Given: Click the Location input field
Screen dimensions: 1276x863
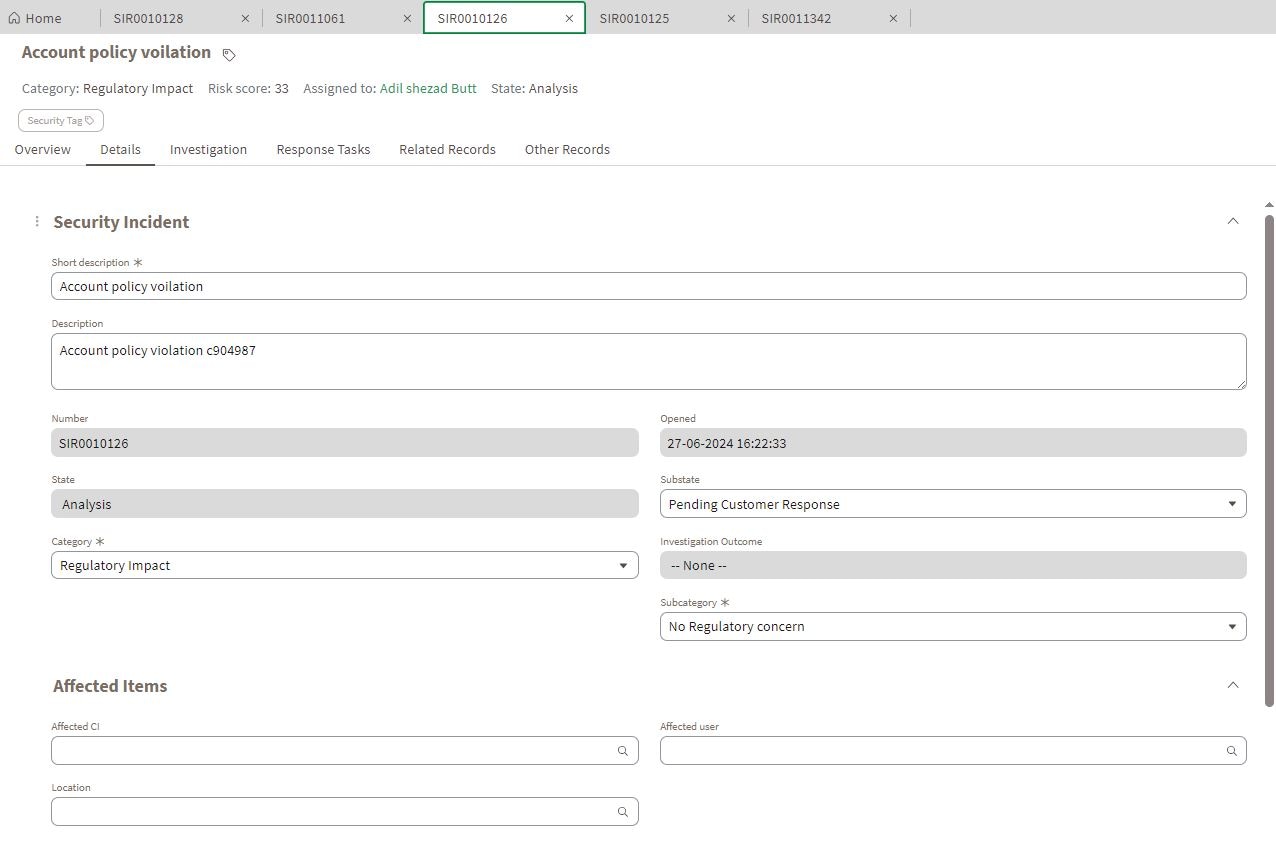Looking at the screenshot, I should coord(345,811).
